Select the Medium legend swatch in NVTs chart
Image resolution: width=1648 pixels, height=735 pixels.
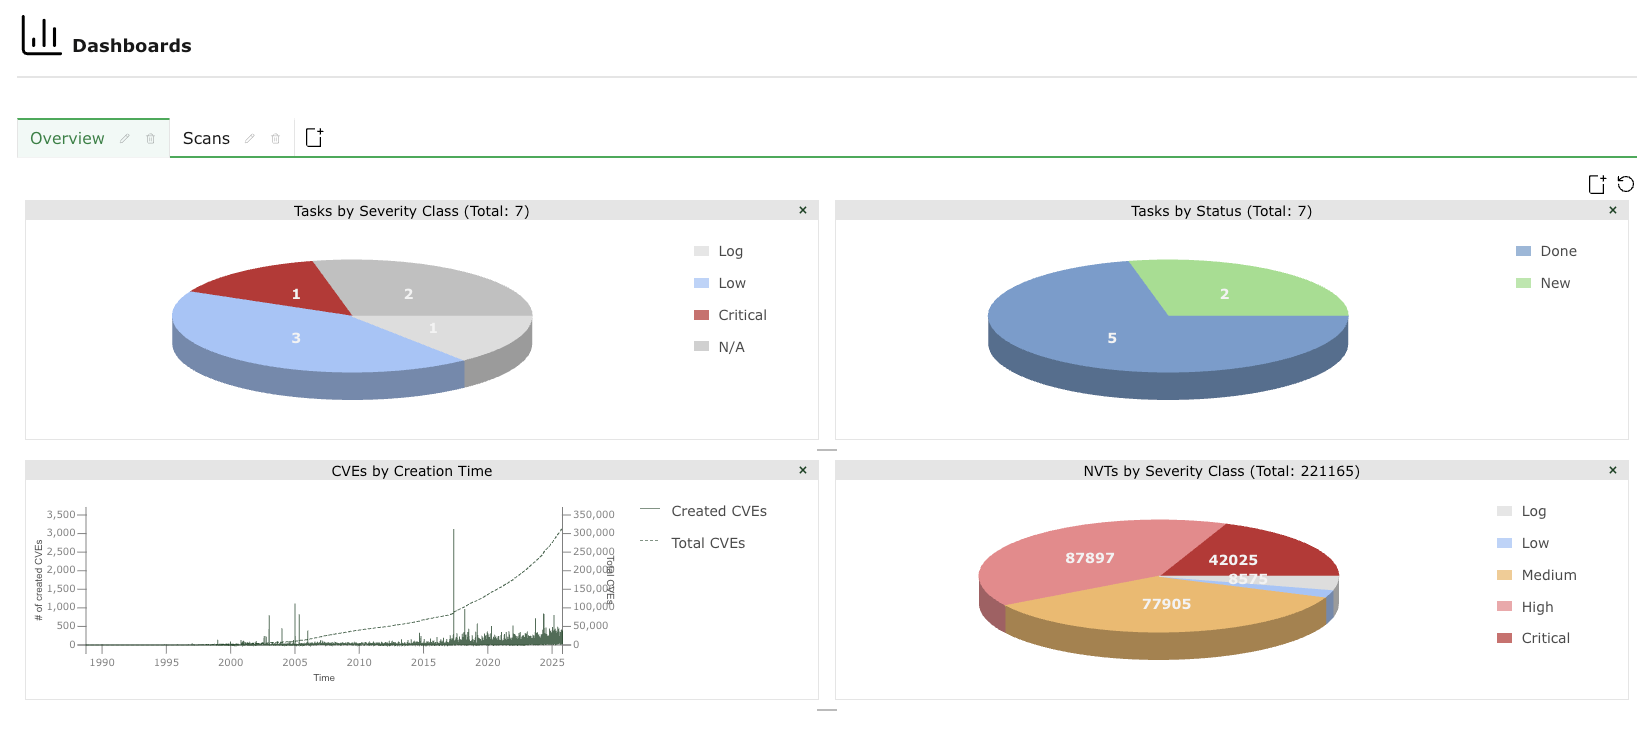pyautogui.click(x=1504, y=575)
